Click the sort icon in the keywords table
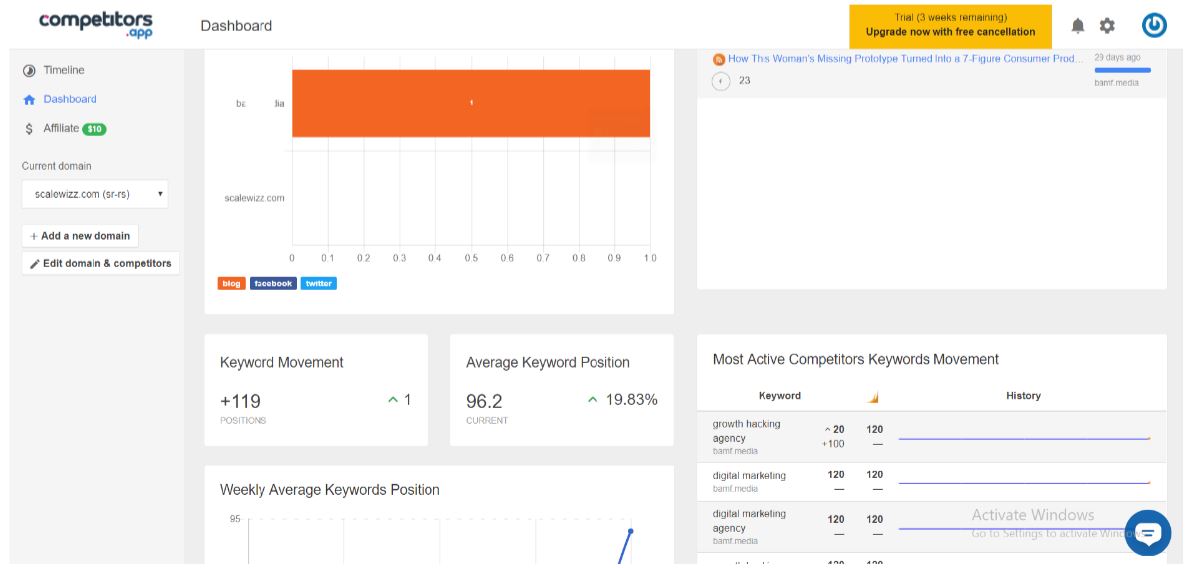The width and height of the screenshot is (1196, 568). 874,396
